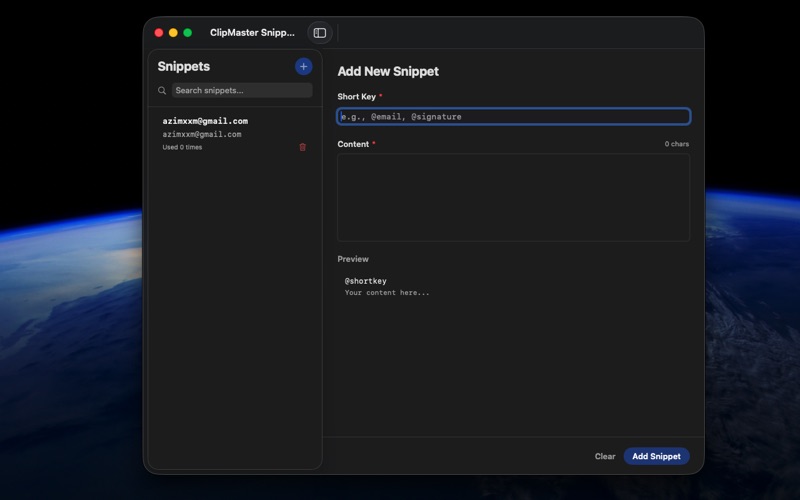The image size is (800, 500).
Task: Click inside the Content text area
Action: 514,197
